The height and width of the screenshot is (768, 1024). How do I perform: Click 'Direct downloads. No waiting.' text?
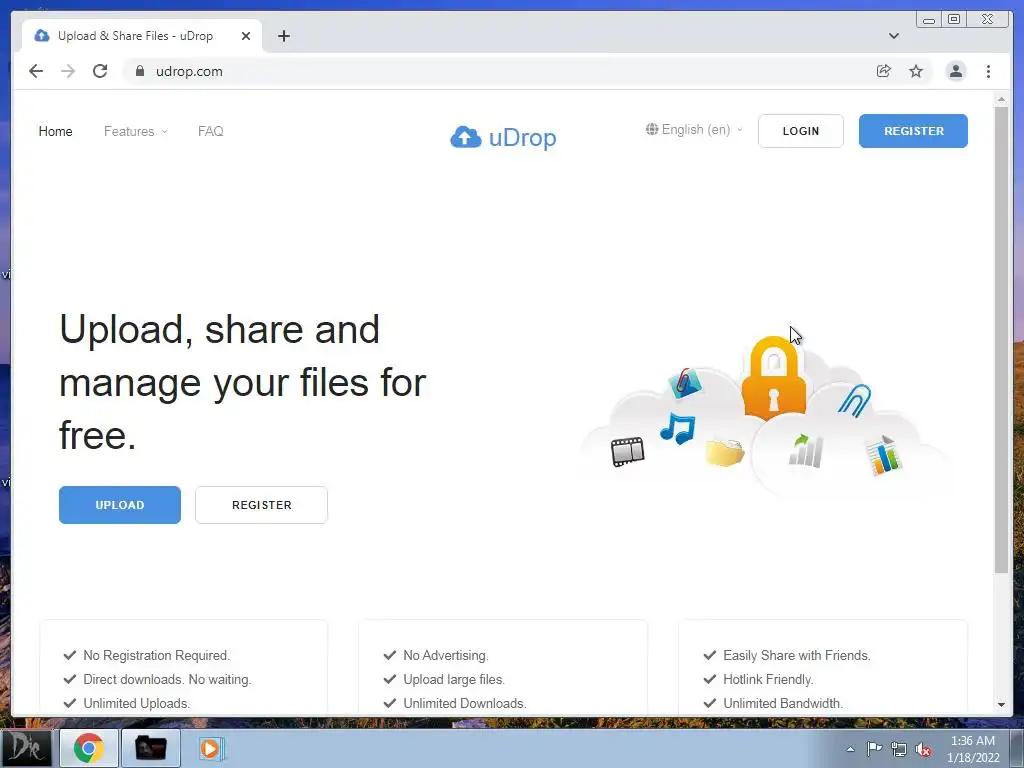coord(167,679)
